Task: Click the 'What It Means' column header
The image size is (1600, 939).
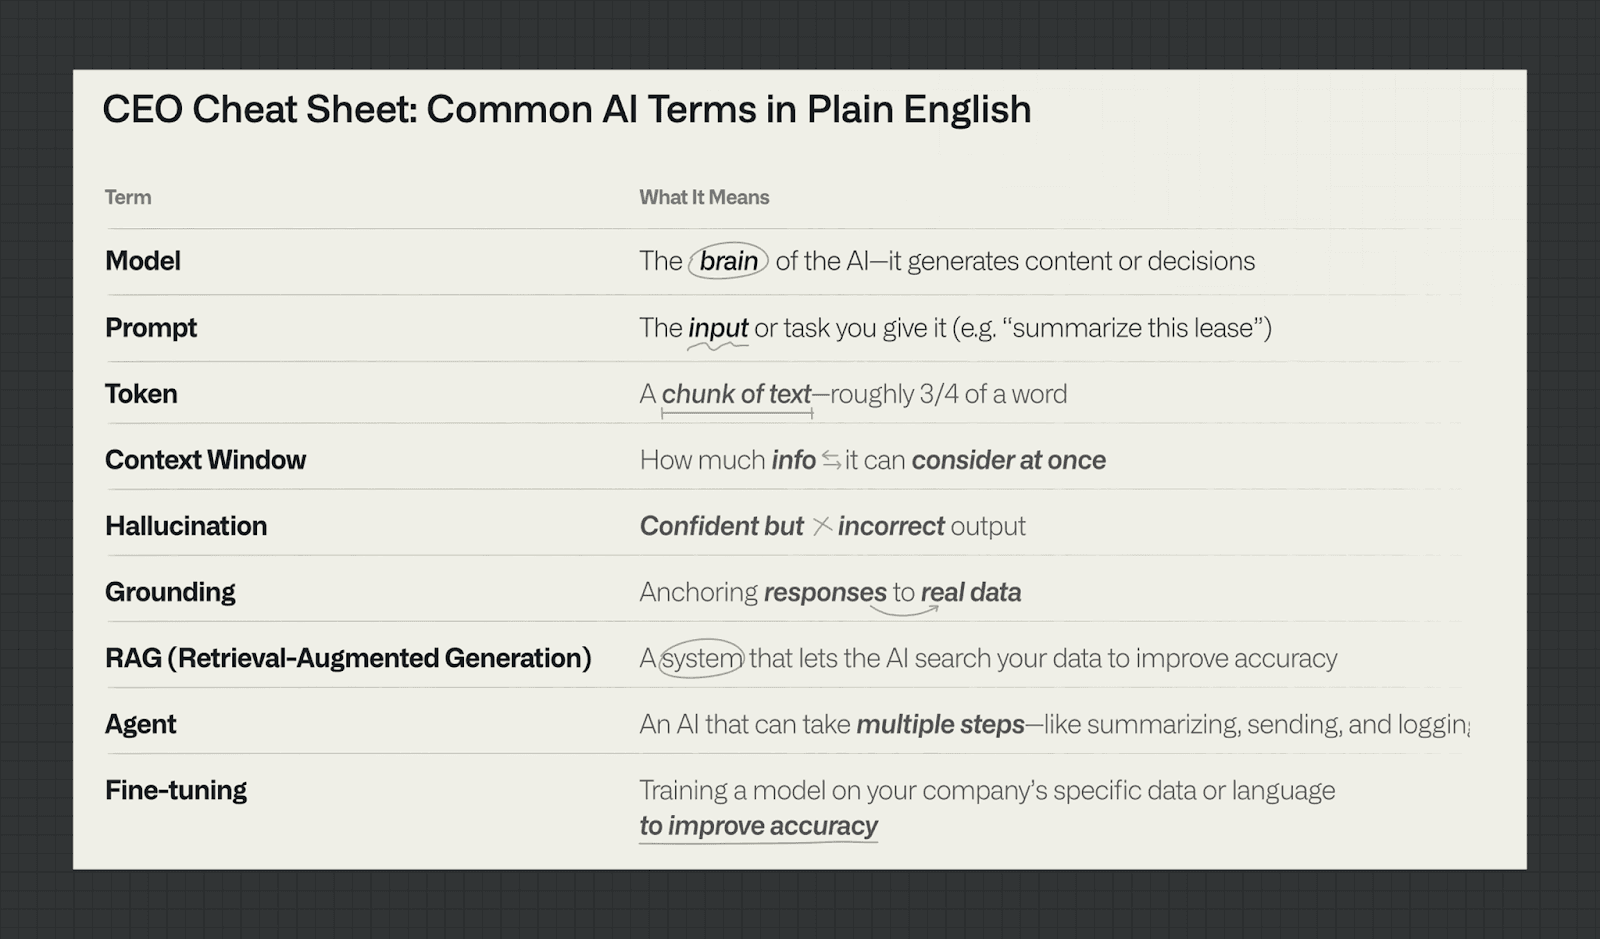Action: (704, 197)
